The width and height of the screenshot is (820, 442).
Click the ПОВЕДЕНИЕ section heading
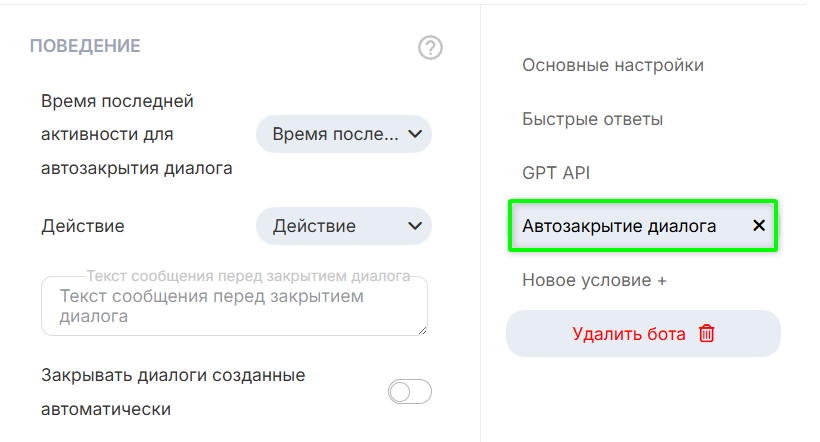pos(85,46)
